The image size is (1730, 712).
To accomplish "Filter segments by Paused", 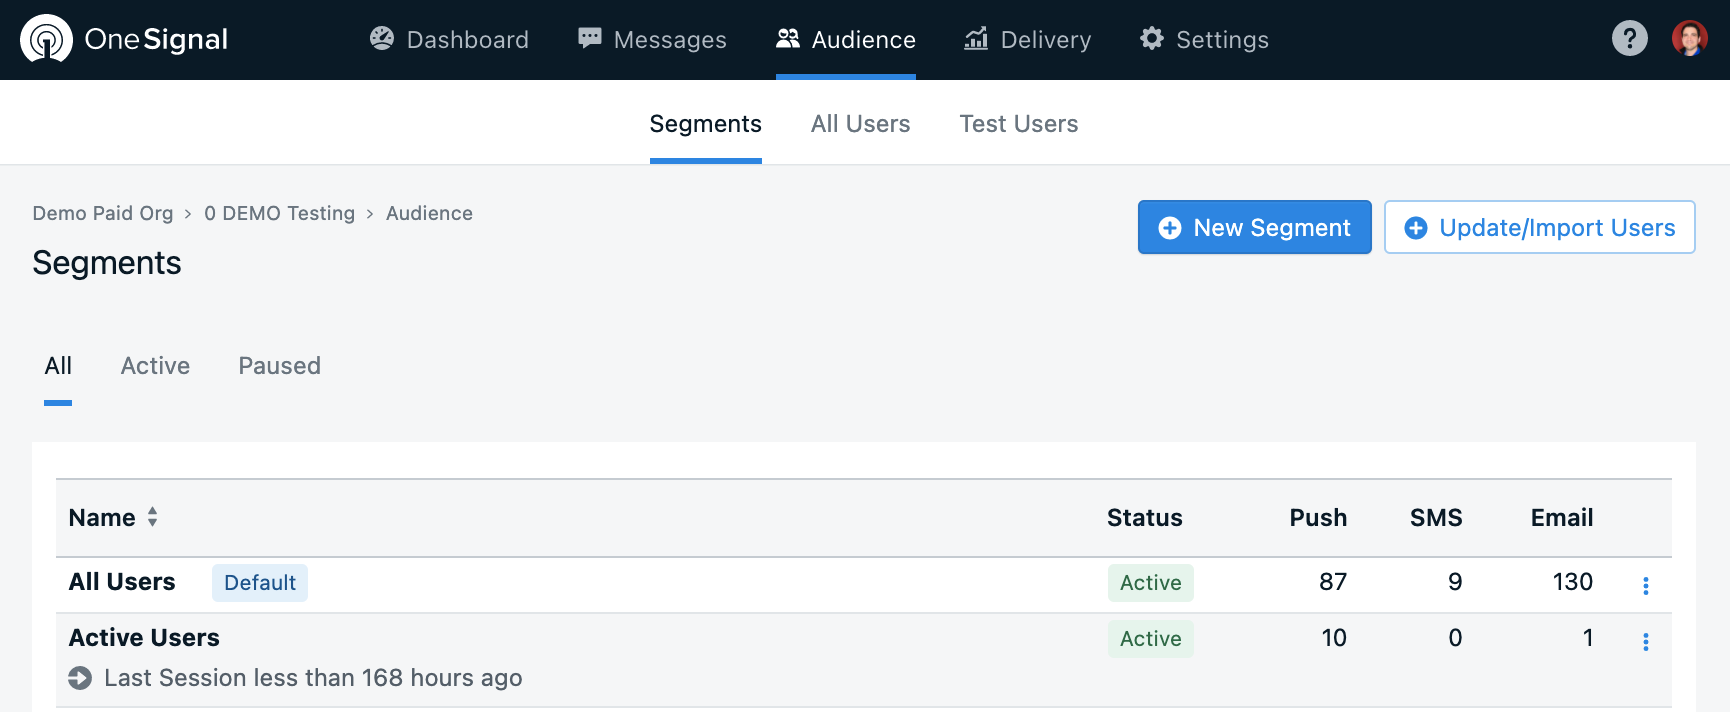I will (279, 366).
